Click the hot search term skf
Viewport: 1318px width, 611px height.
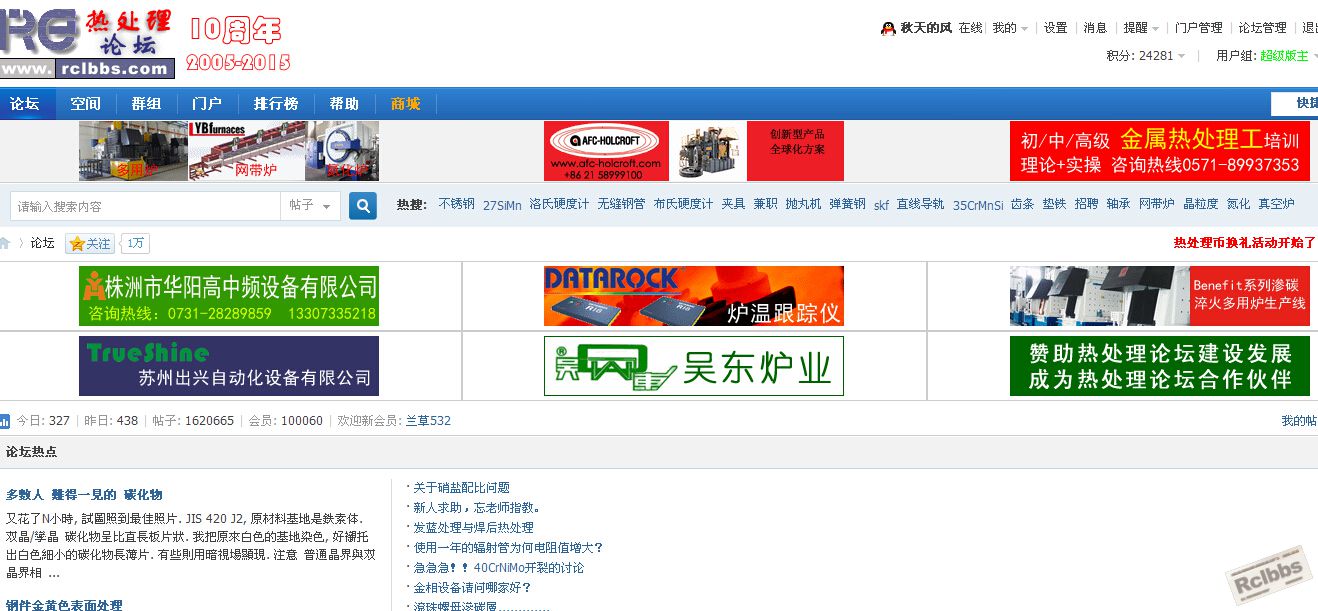tap(881, 205)
